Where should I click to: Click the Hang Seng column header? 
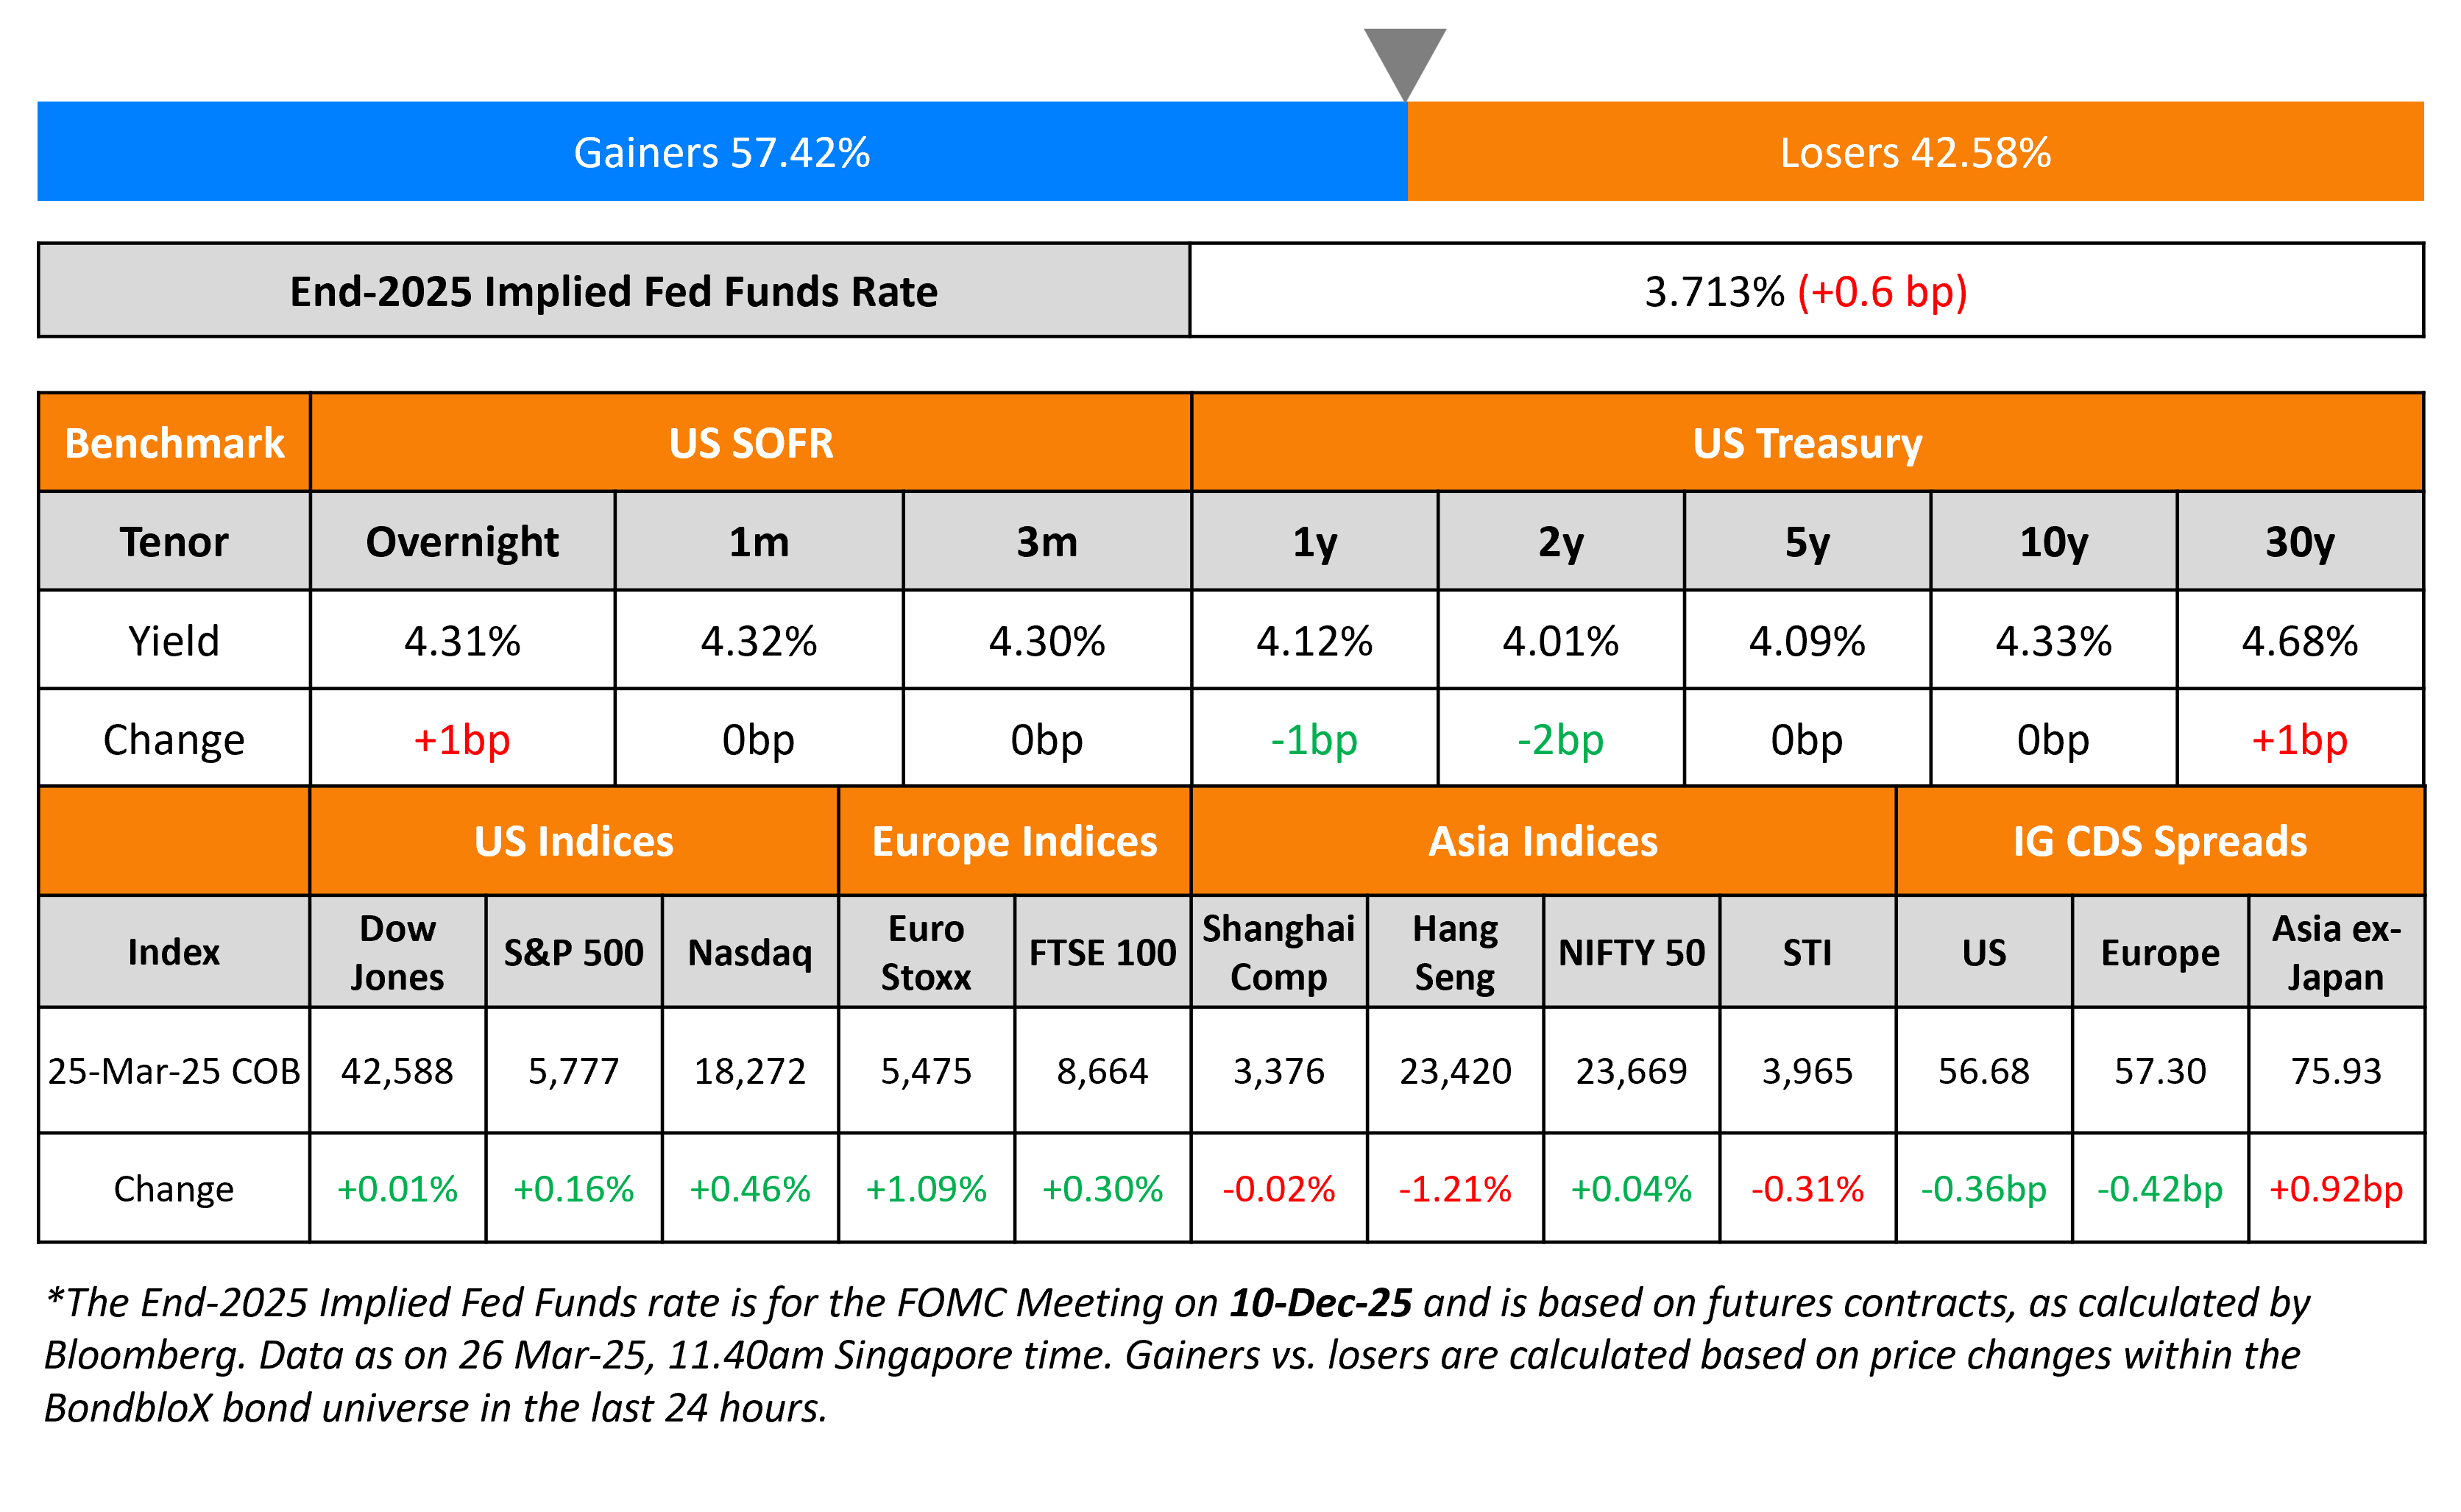click(x=1455, y=952)
